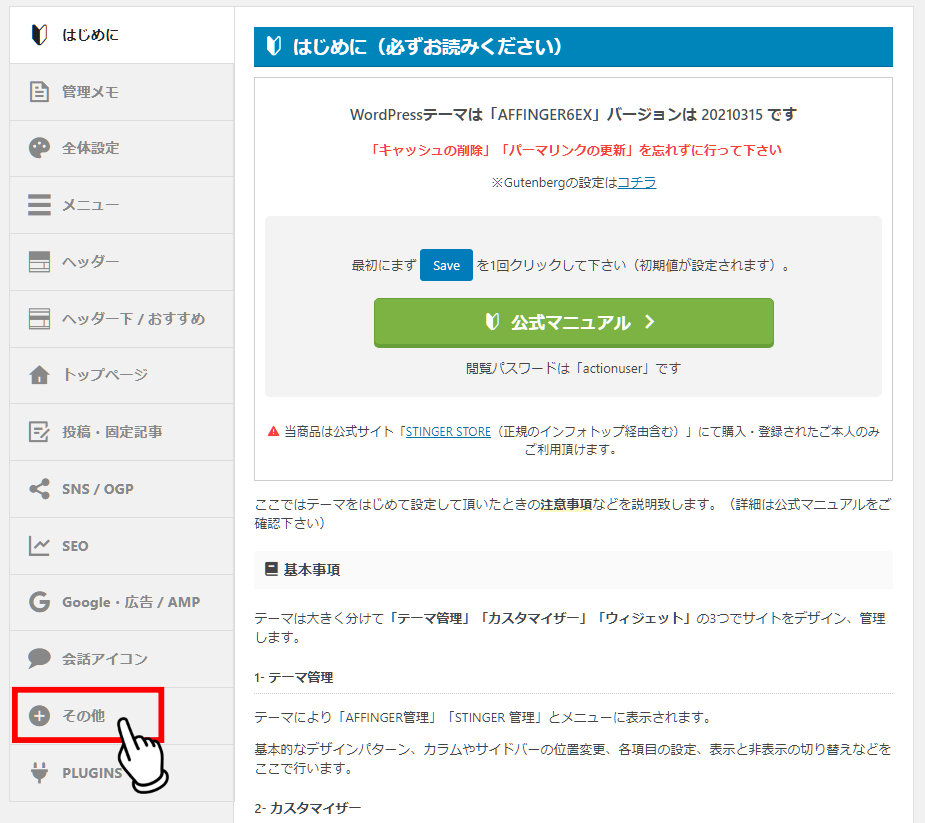
Task: Open the SEO settings tab
Action: pos(122,546)
